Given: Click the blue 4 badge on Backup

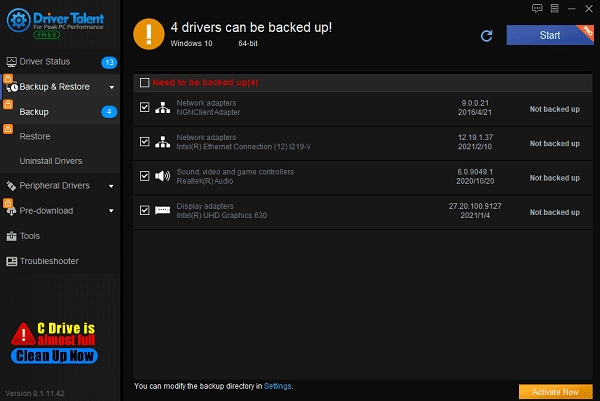Looking at the screenshot, I should [109, 112].
